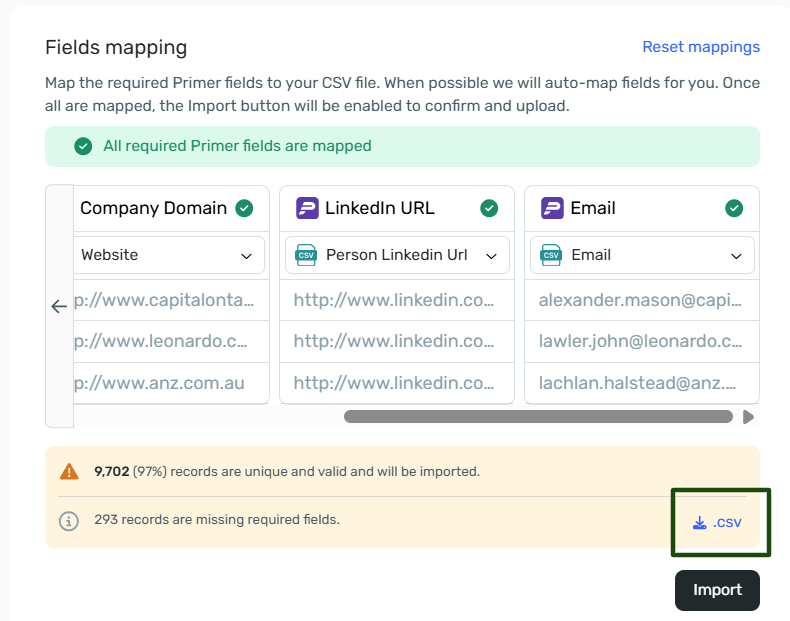Click Company Domain mapped check mark
This screenshot has width=790, height=621.
(x=244, y=208)
